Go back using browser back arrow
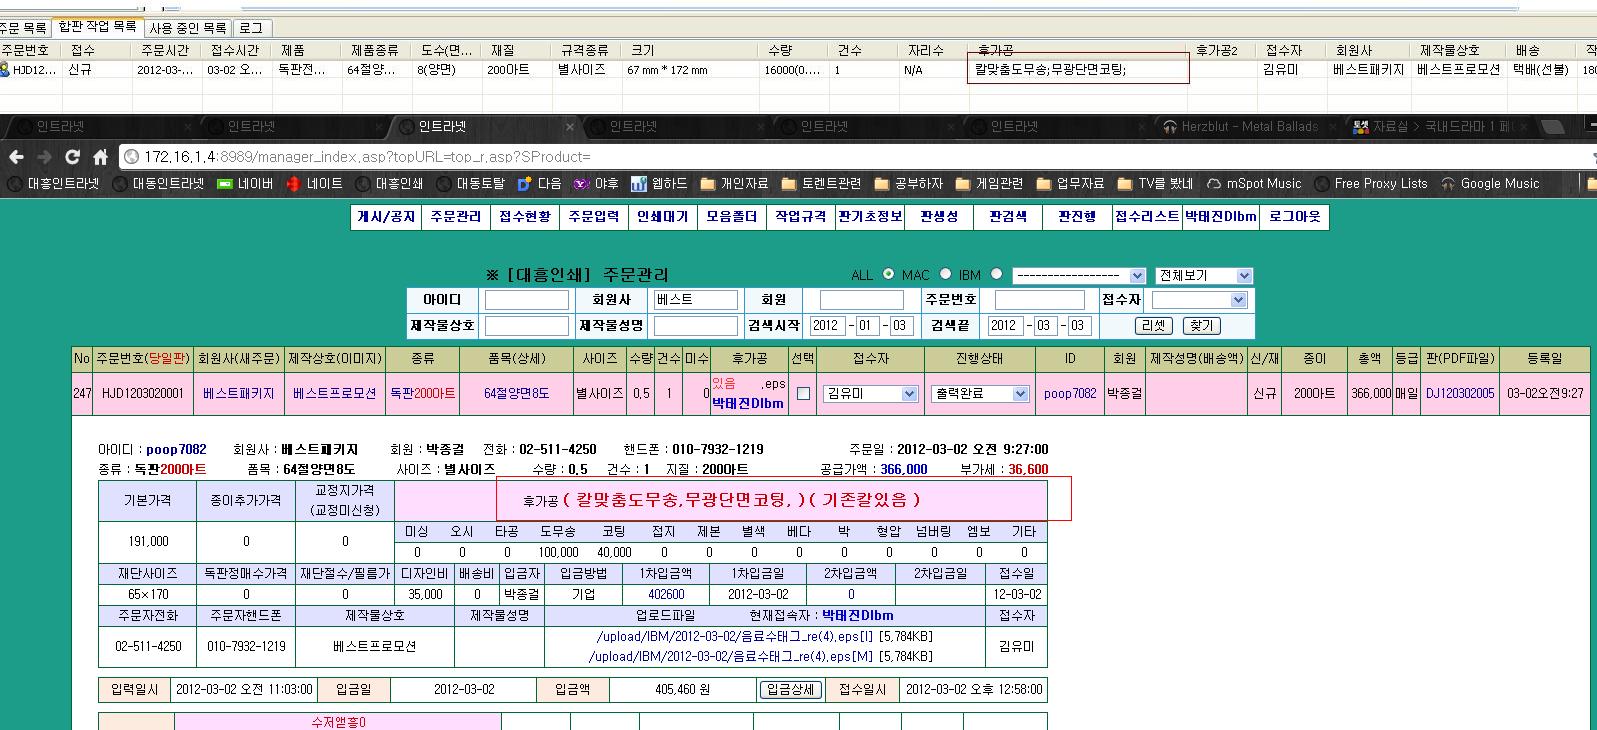Screen dimensions: 1597x730 click(x=16, y=157)
